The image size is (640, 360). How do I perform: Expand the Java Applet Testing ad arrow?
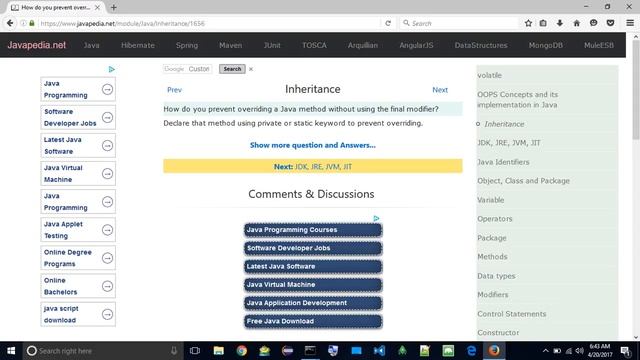point(107,230)
